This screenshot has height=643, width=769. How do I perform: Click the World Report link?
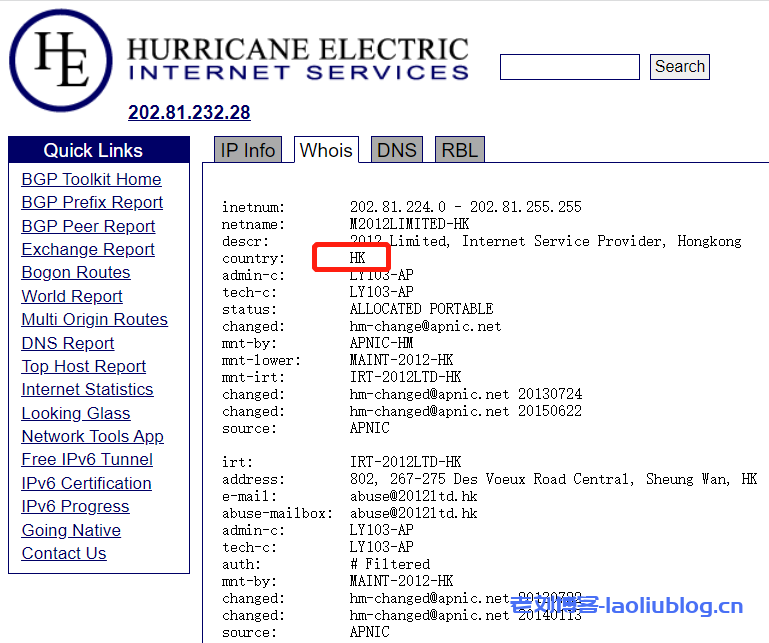[72, 296]
